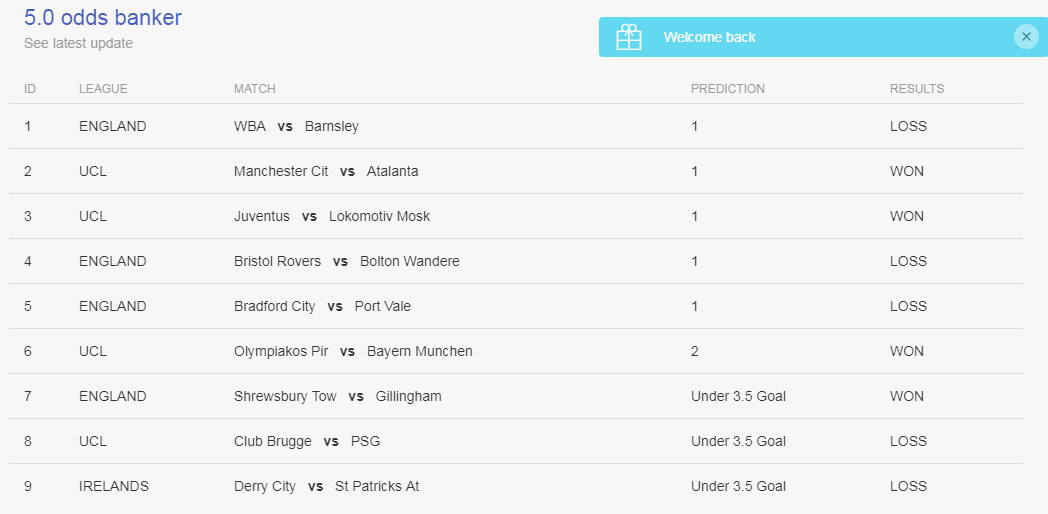
Task: Click the Shrewsbury Tow vs Gillingham match
Action: point(337,397)
